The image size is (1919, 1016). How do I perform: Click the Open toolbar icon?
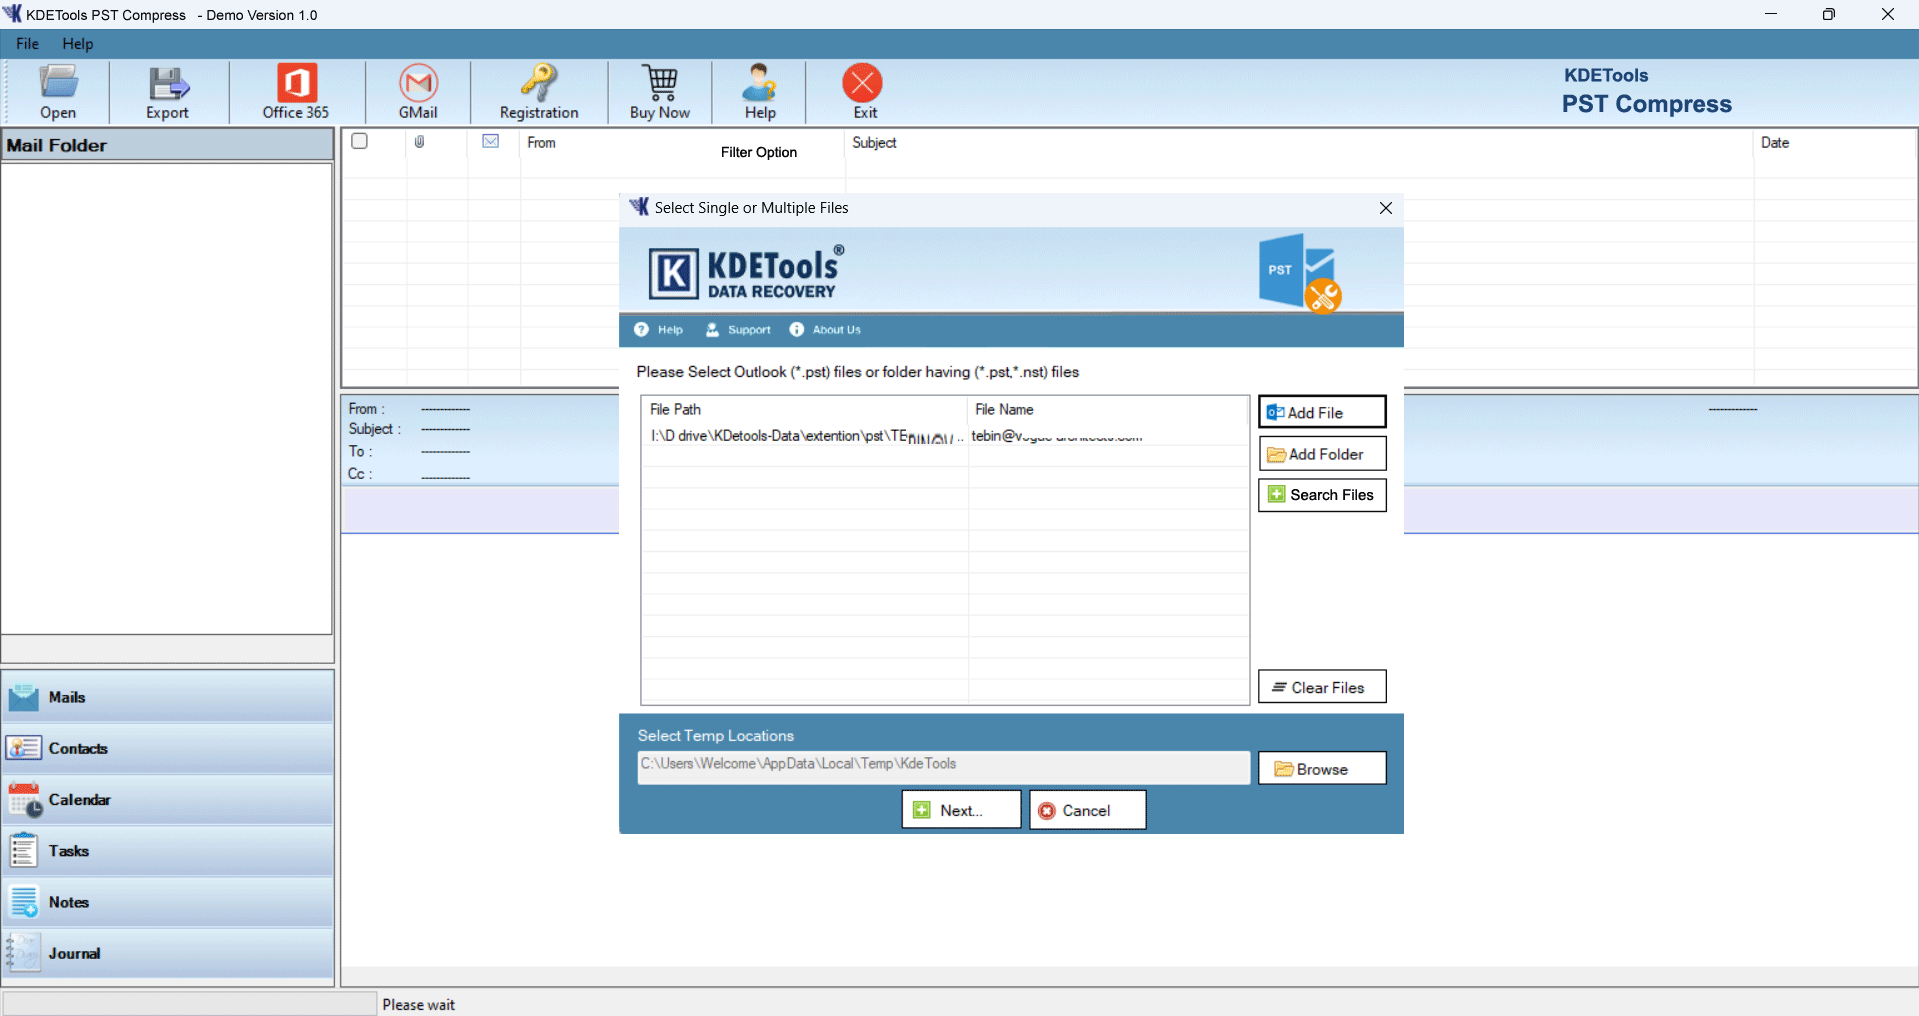click(x=58, y=92)
